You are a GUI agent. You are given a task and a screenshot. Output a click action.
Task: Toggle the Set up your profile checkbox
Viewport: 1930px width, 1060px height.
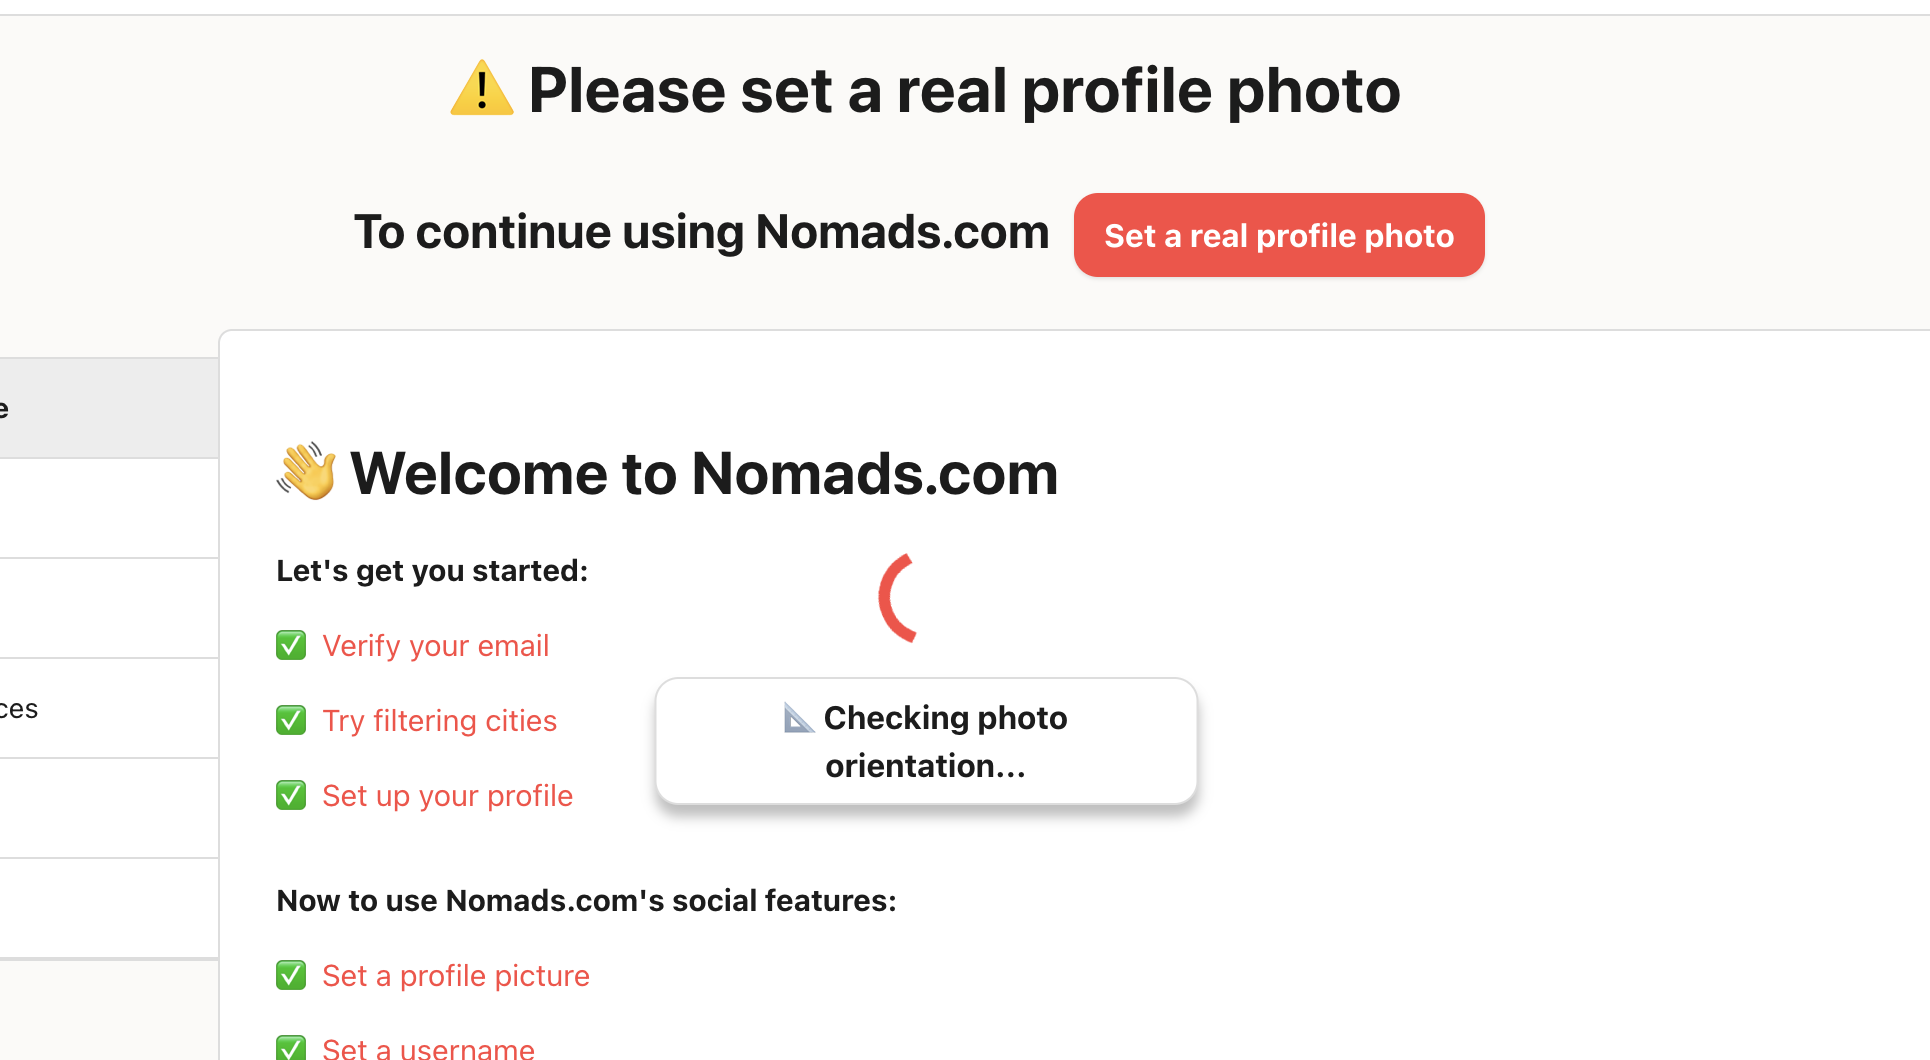point(291,795)
